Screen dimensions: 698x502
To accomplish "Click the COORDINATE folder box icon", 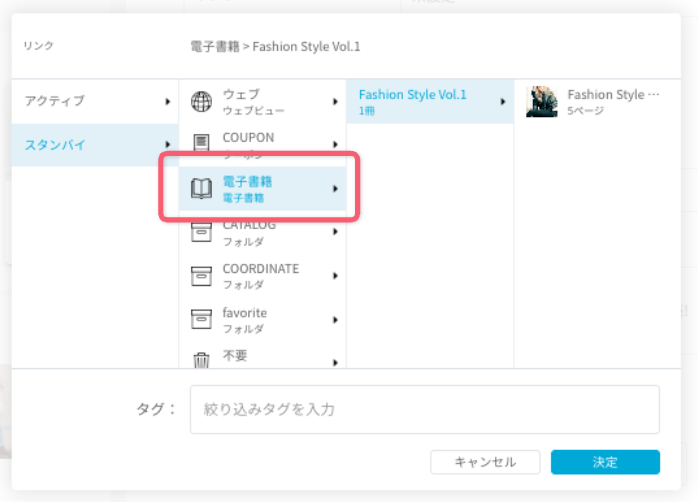I will point(201,276).
